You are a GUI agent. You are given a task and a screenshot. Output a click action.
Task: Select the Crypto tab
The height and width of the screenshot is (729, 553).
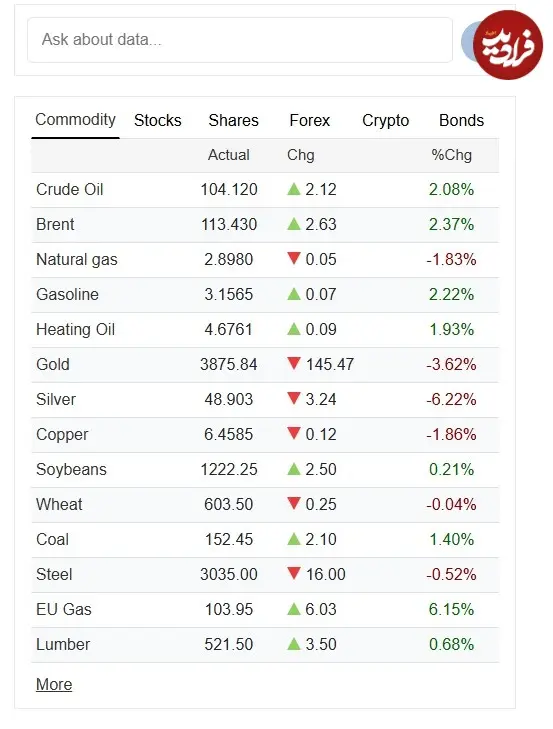click(386, 120)
